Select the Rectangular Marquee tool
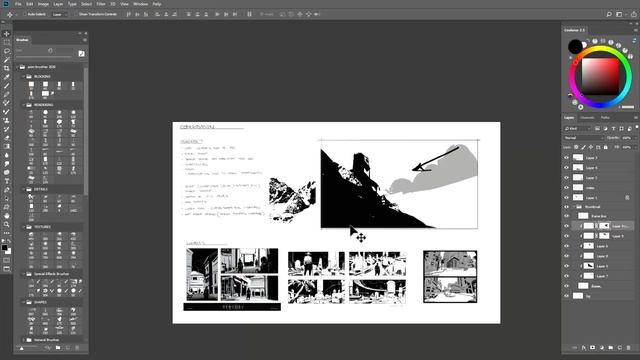The width and height of the screenshot is (640, 360). pyautogui.click(x=7, y=42)
